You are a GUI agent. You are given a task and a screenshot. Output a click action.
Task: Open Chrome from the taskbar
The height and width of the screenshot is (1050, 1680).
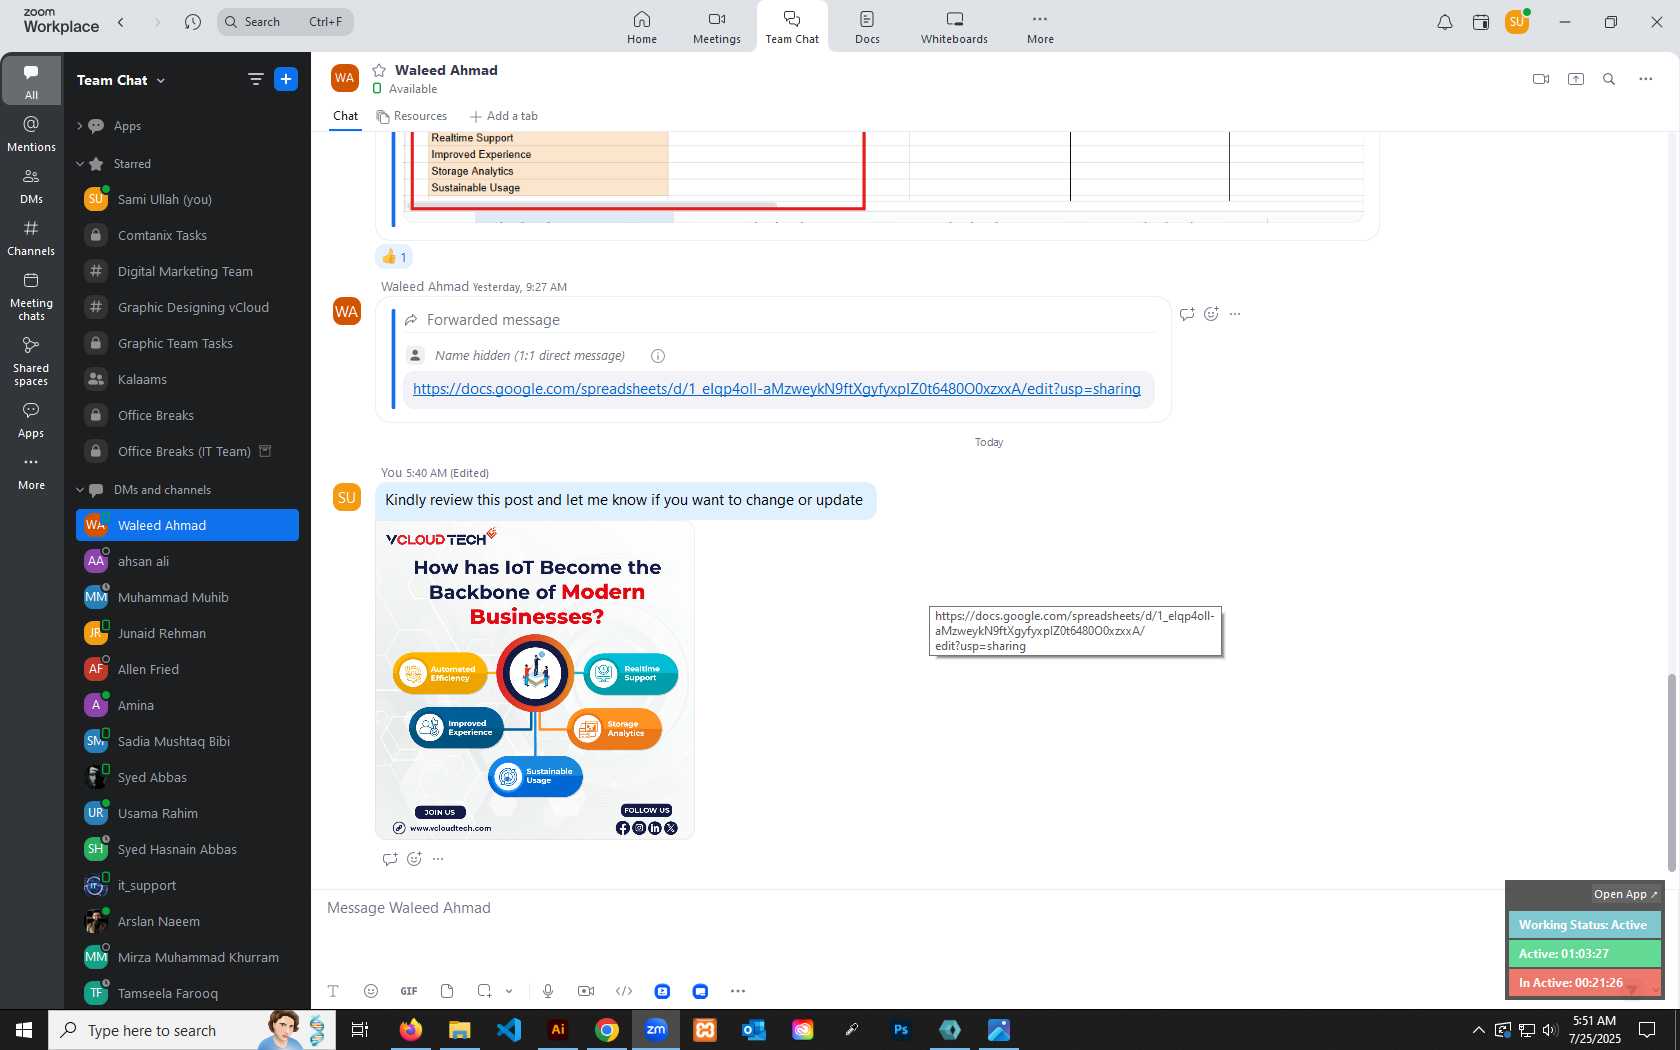pos(607,1030)
